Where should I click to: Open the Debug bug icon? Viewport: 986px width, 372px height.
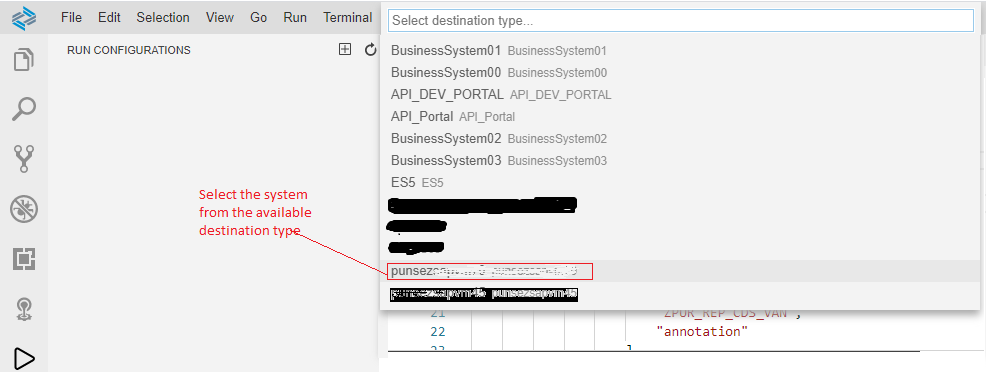[24, 209]
